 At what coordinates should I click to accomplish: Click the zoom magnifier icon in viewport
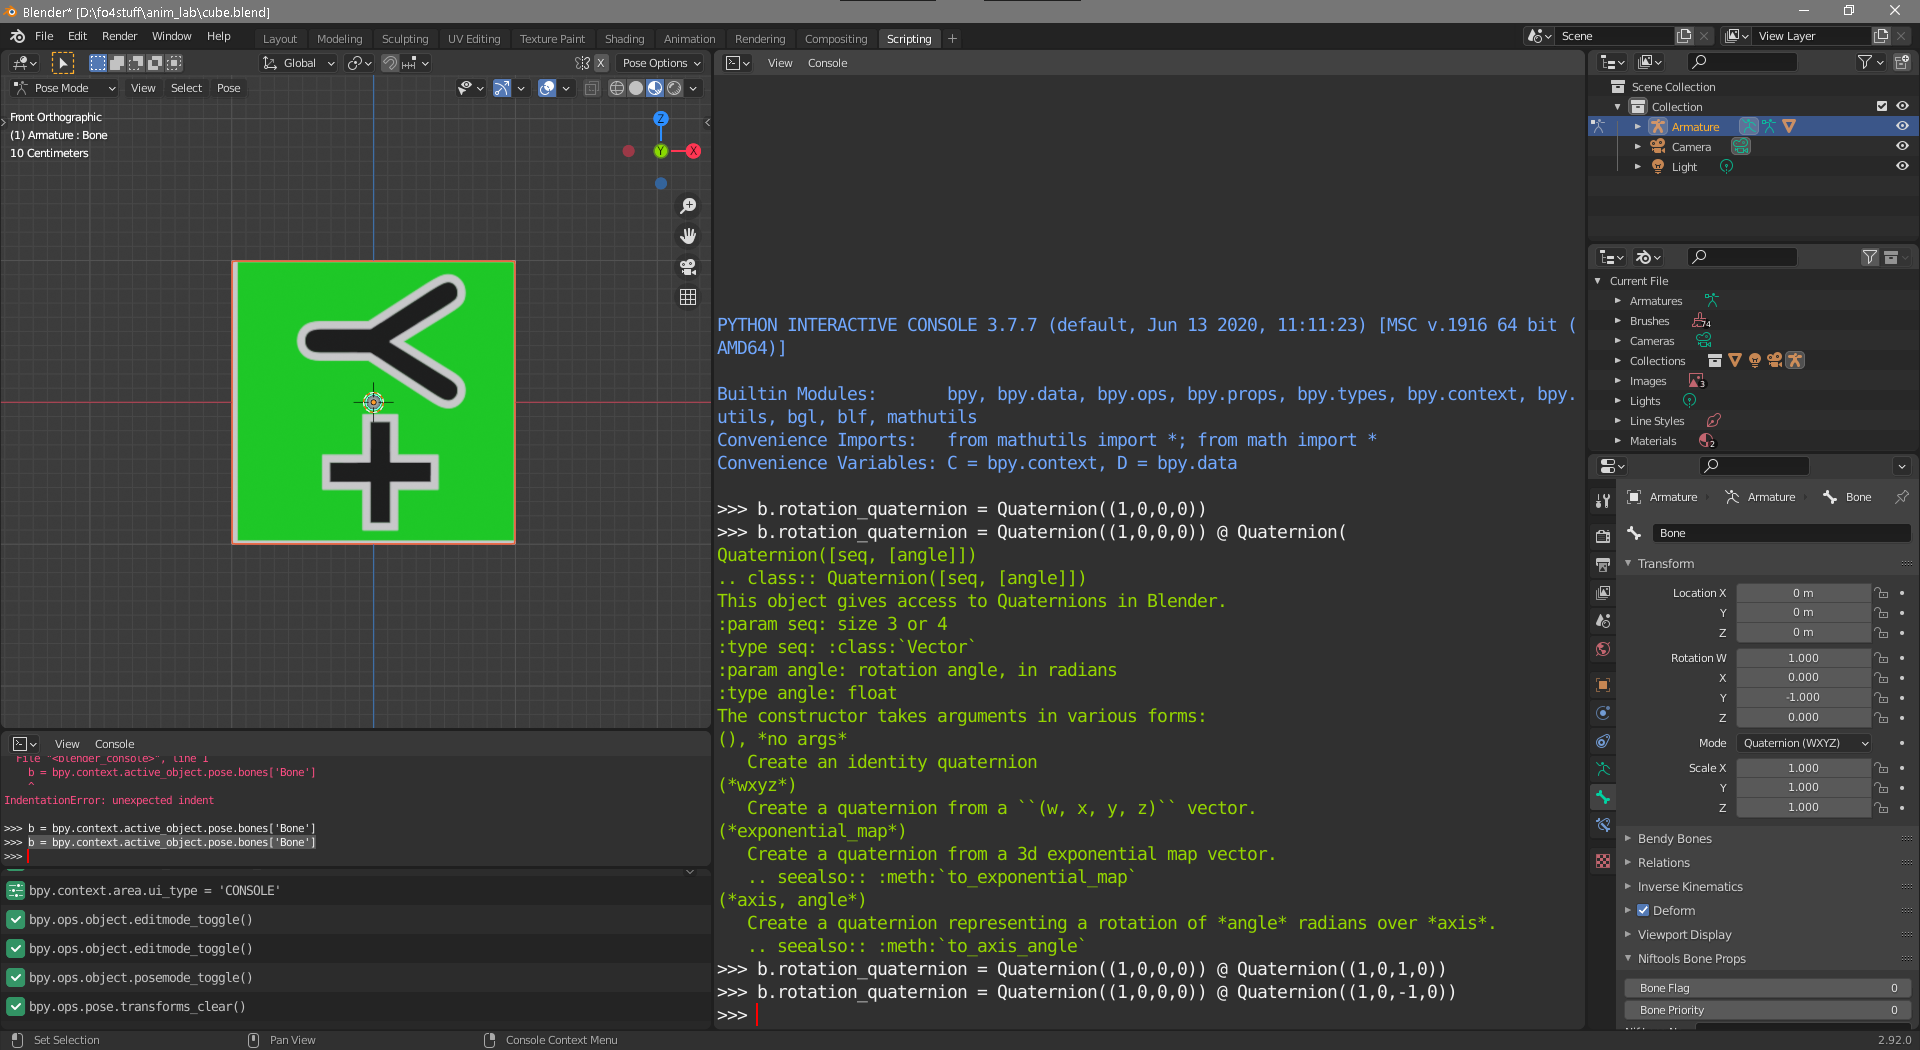688,206
